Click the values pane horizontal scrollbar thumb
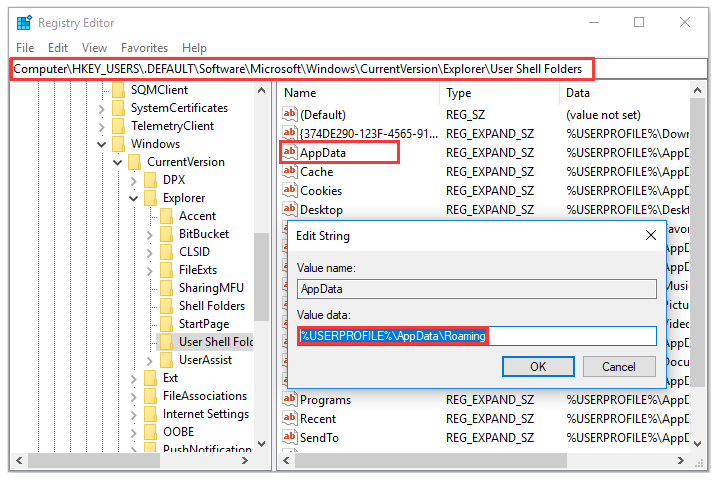 pyautogui.click(x=431, y=460)
